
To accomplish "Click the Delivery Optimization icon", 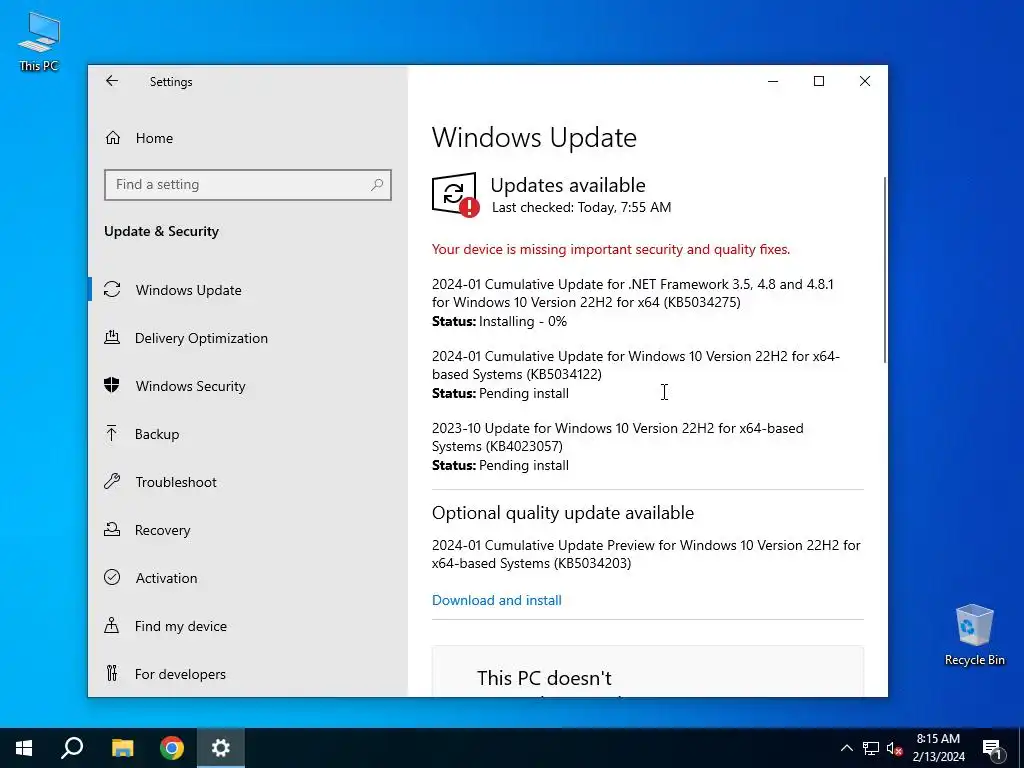I will [x=112, y=338].
